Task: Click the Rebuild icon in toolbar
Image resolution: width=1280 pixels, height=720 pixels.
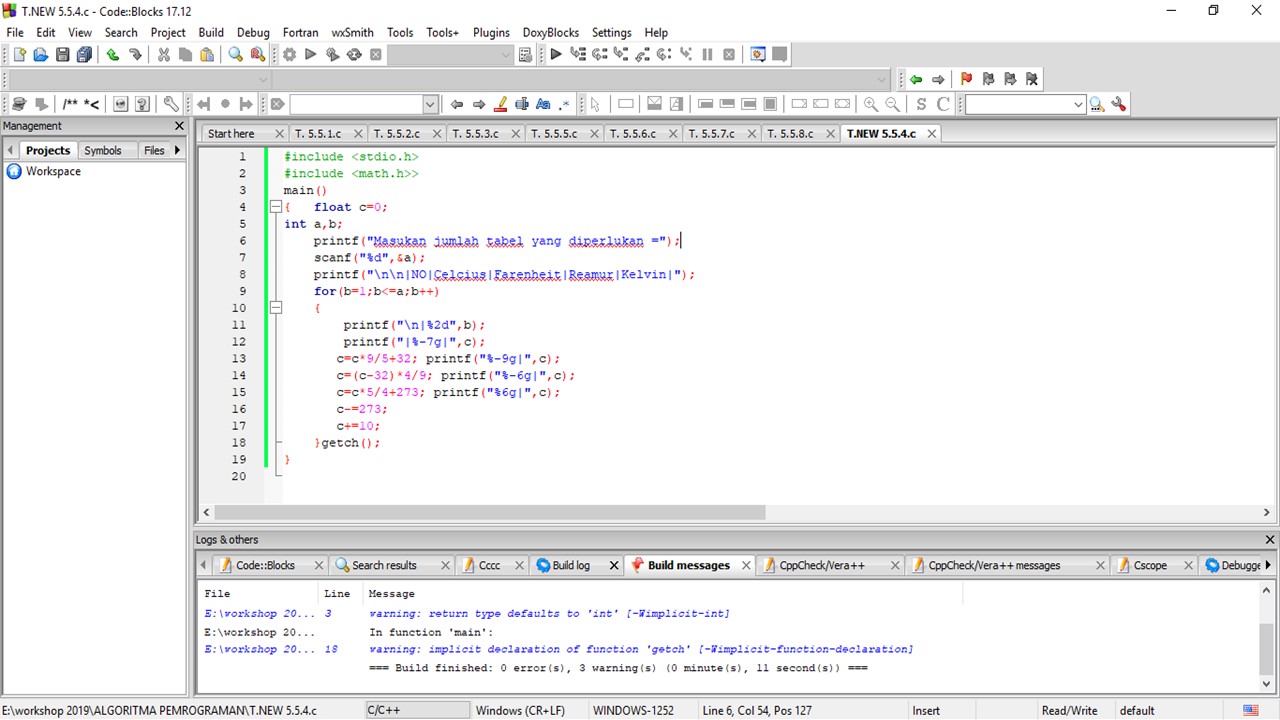Action: [354, 55]
